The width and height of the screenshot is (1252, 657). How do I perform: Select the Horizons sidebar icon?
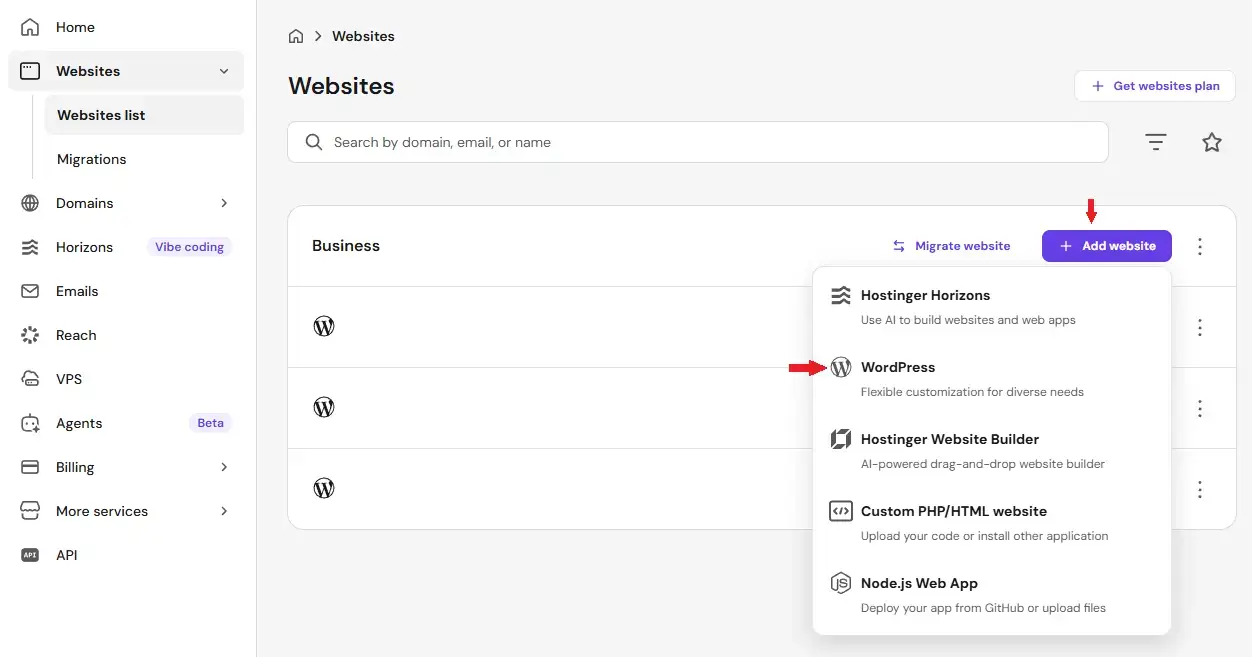pos(28,247)
